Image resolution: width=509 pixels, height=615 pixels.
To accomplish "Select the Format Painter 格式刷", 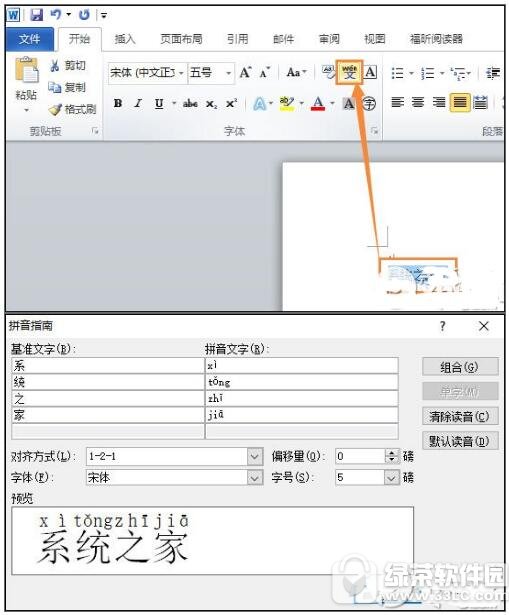I will (73, 109).
